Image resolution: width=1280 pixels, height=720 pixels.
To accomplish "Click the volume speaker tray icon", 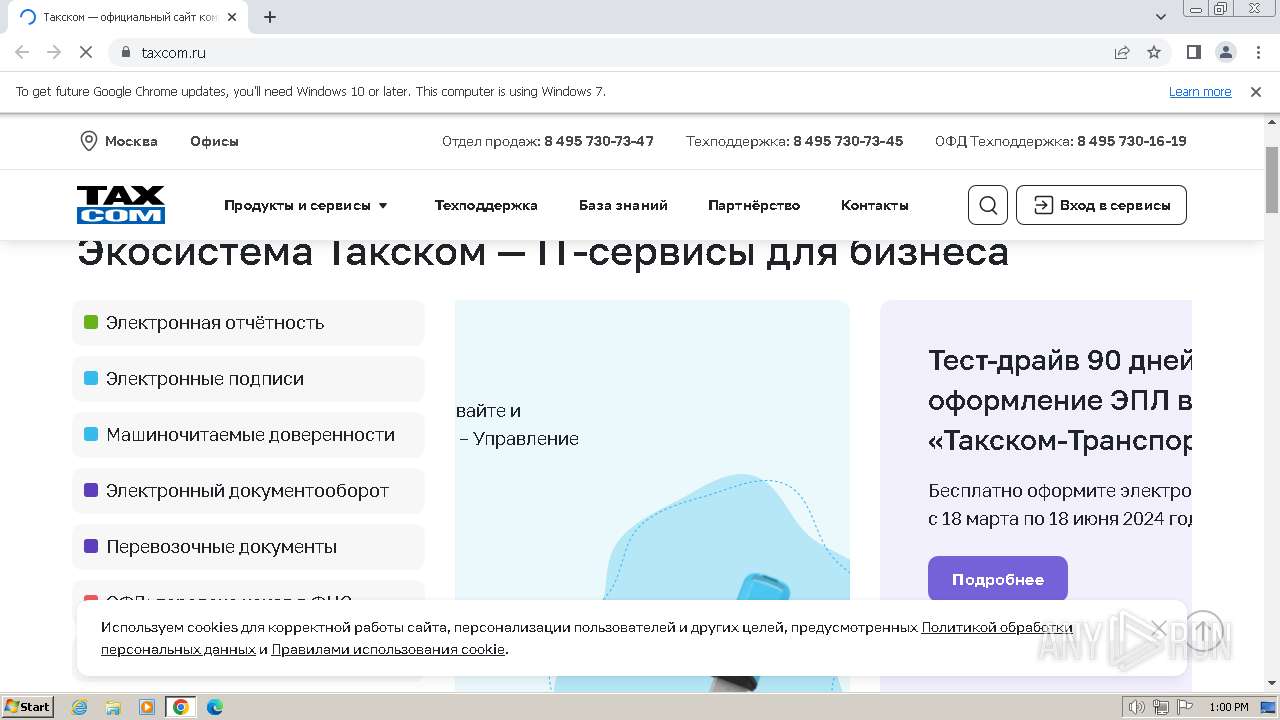I will point(1137,707).
